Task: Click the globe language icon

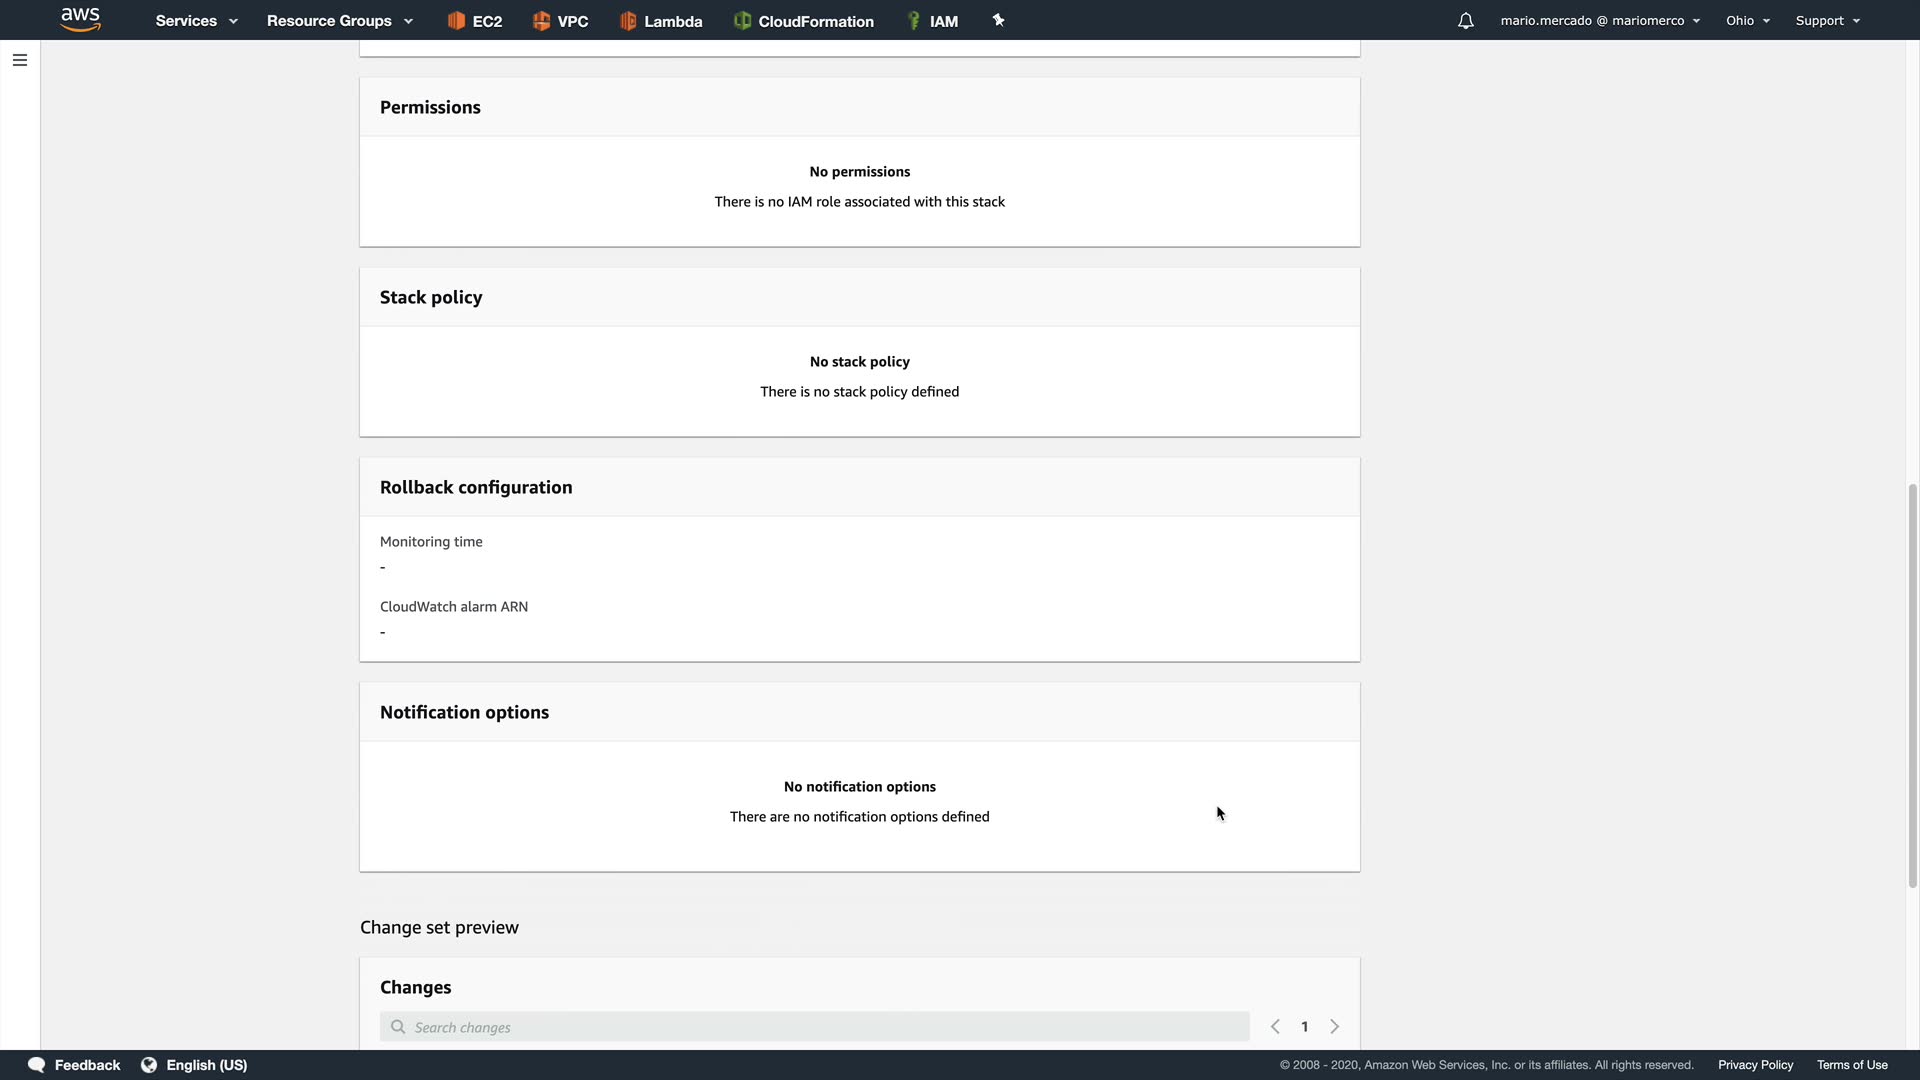Action: point(149,1065)
